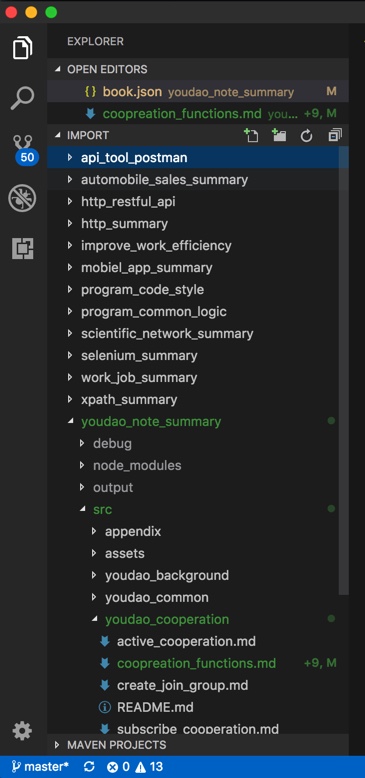Screen dimensions: 365x778
Task: Click the New File icon
Action: click(251, 135)
